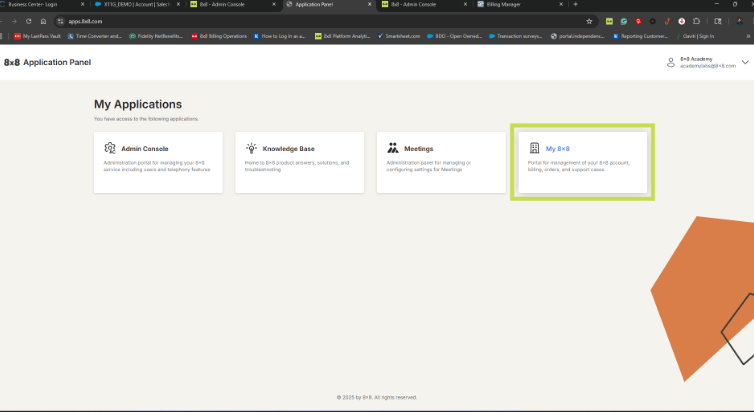Expand the 8x8 Academy account dropdown chevron
Screen dimensions: 754x412
(744, 62)
